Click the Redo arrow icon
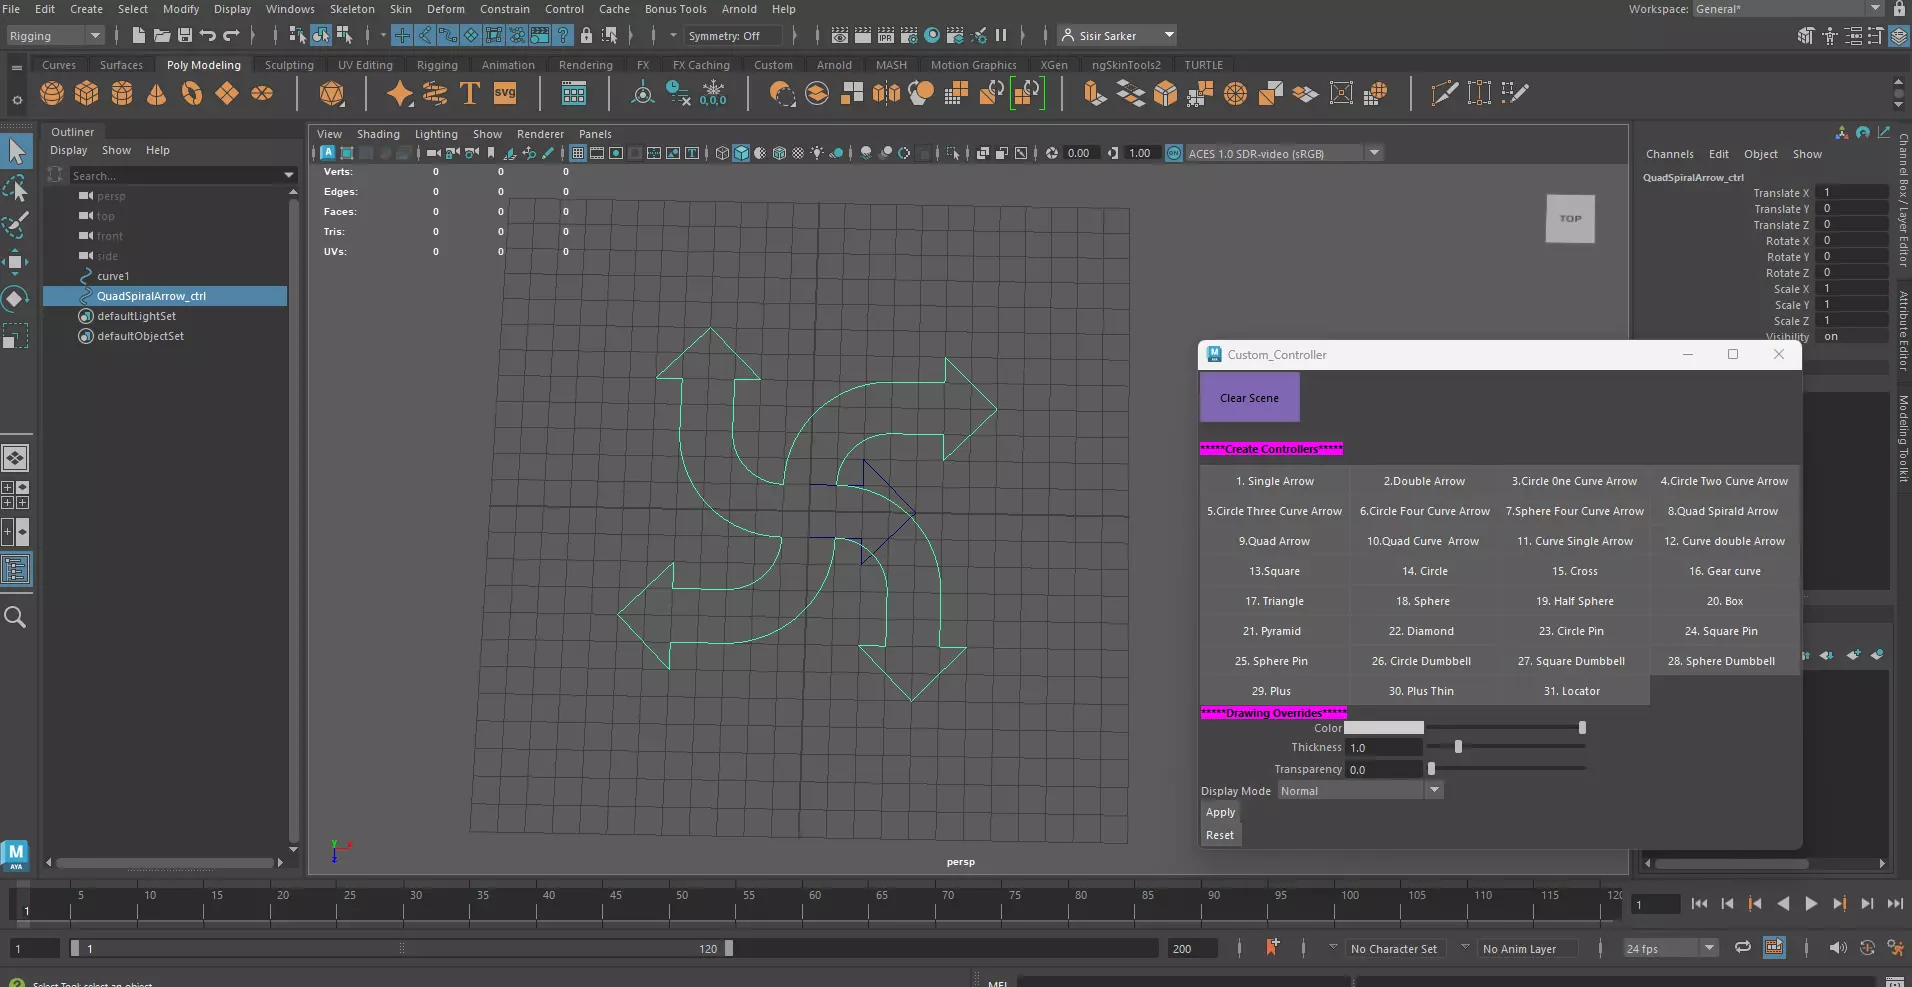1912x987 pixels. [x=231, y=36]
